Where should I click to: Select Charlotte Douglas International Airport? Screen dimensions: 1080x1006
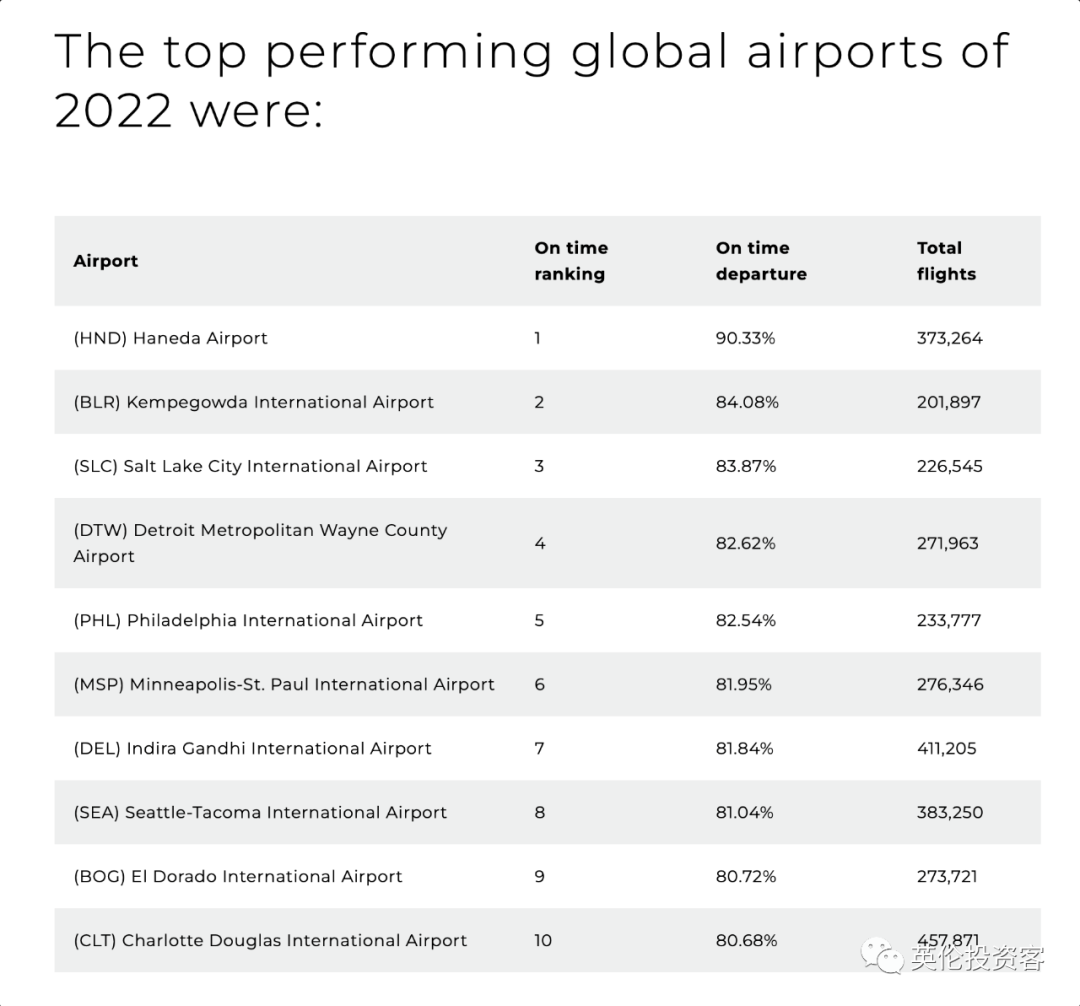270,941
